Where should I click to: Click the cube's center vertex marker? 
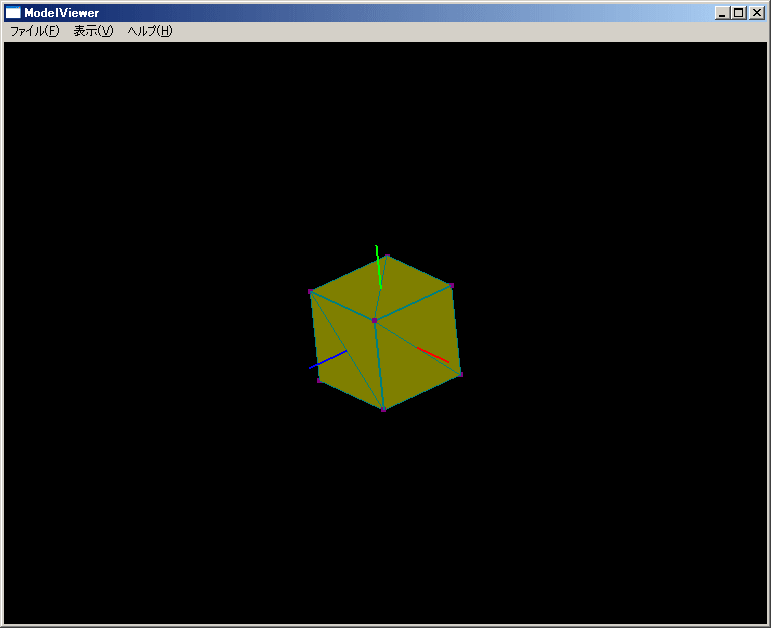click(375, 321)
